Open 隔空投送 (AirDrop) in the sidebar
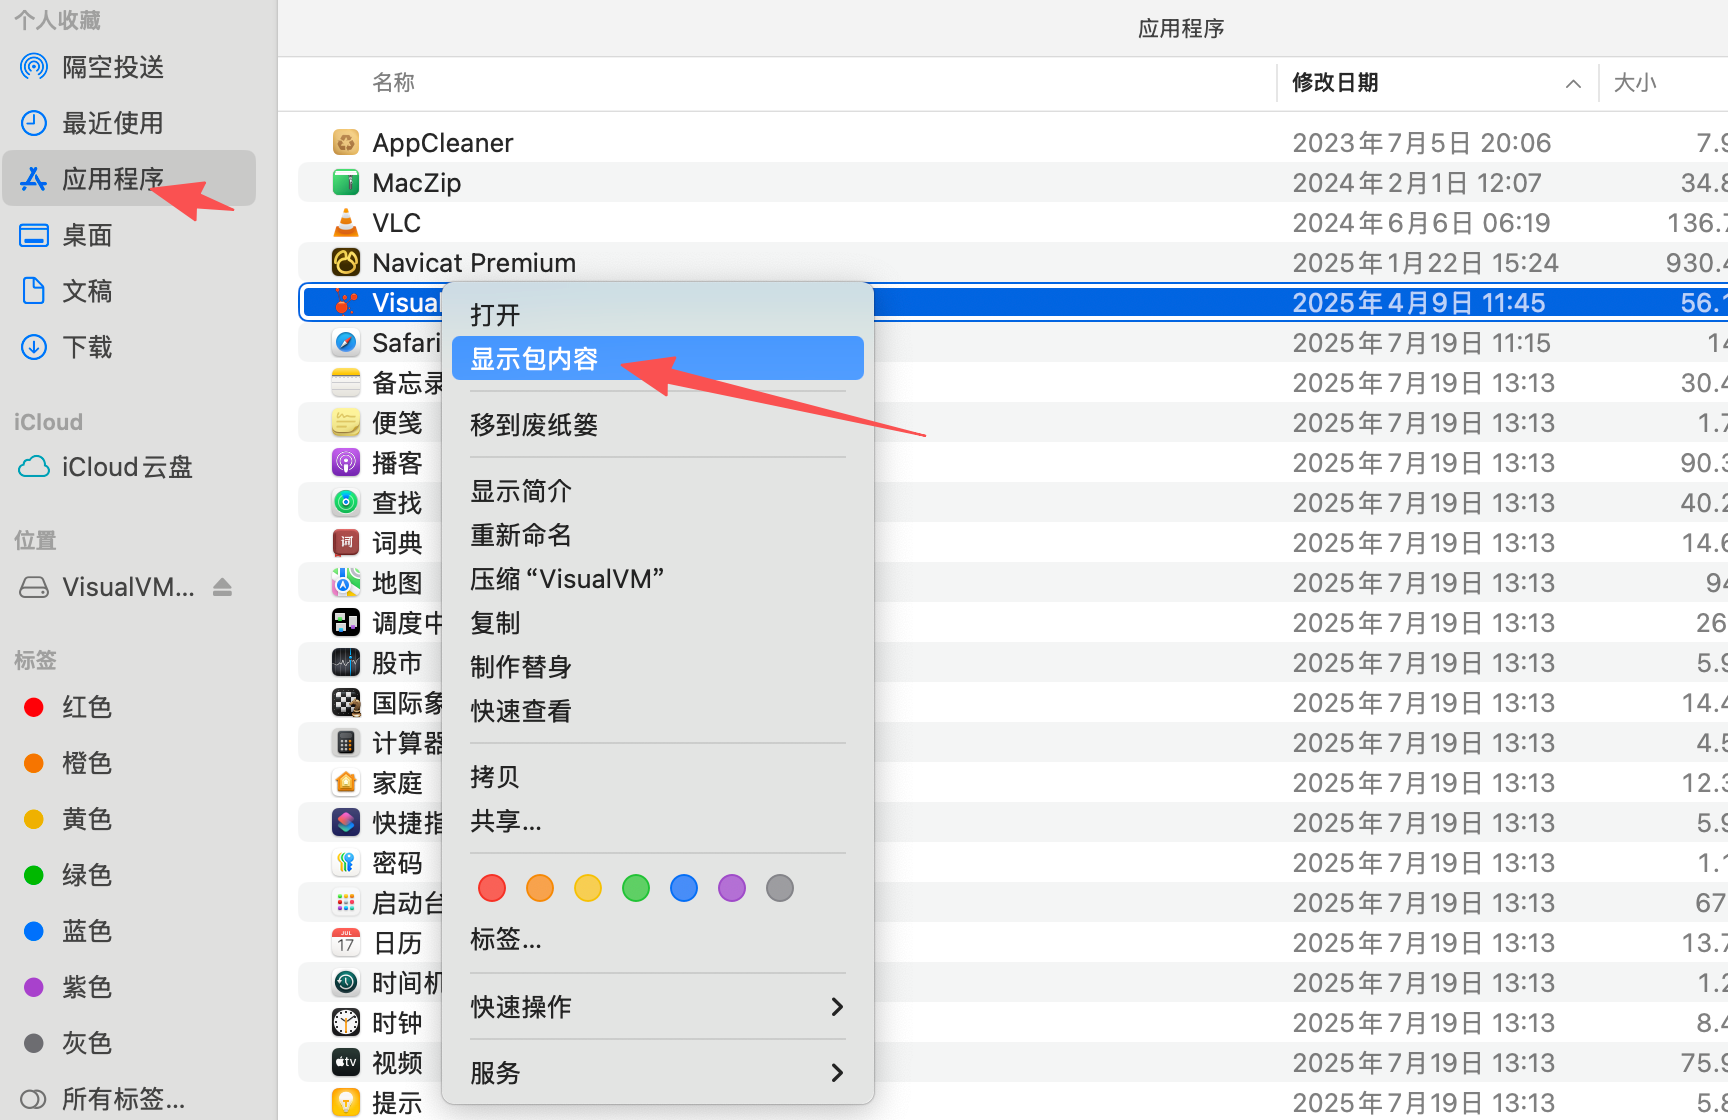 (128, 67)
